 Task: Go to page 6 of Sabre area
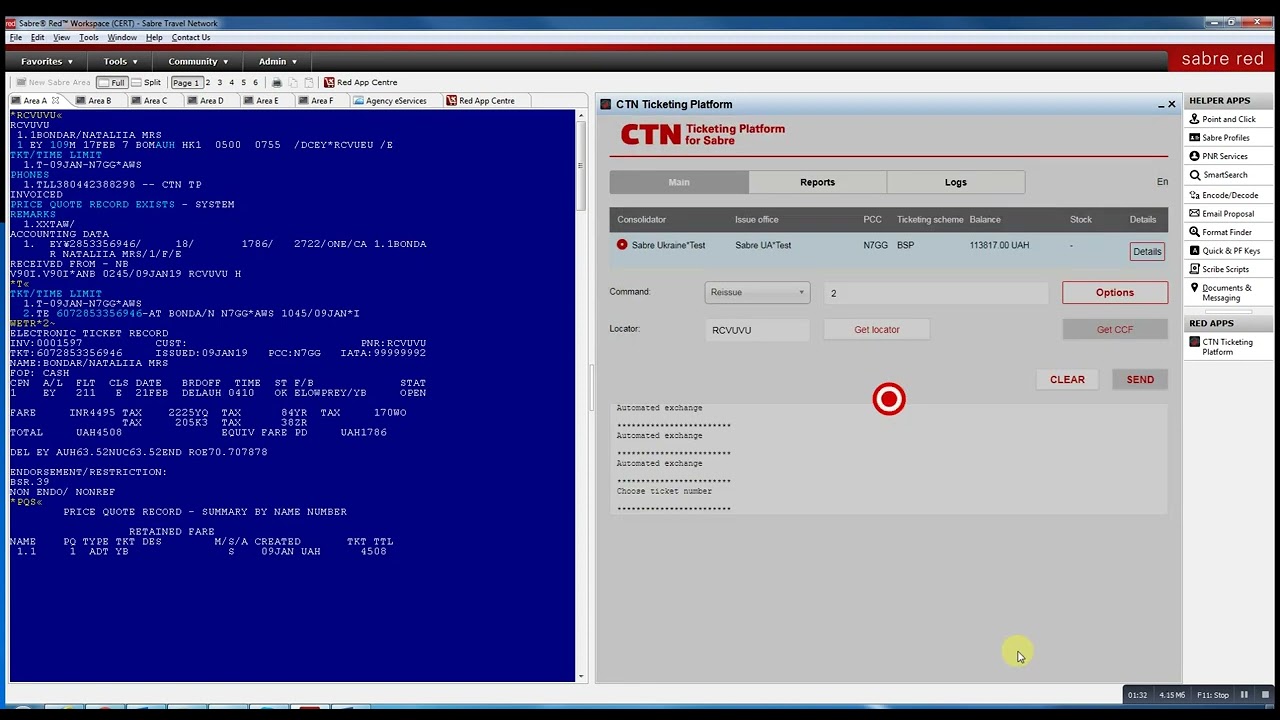255,82
